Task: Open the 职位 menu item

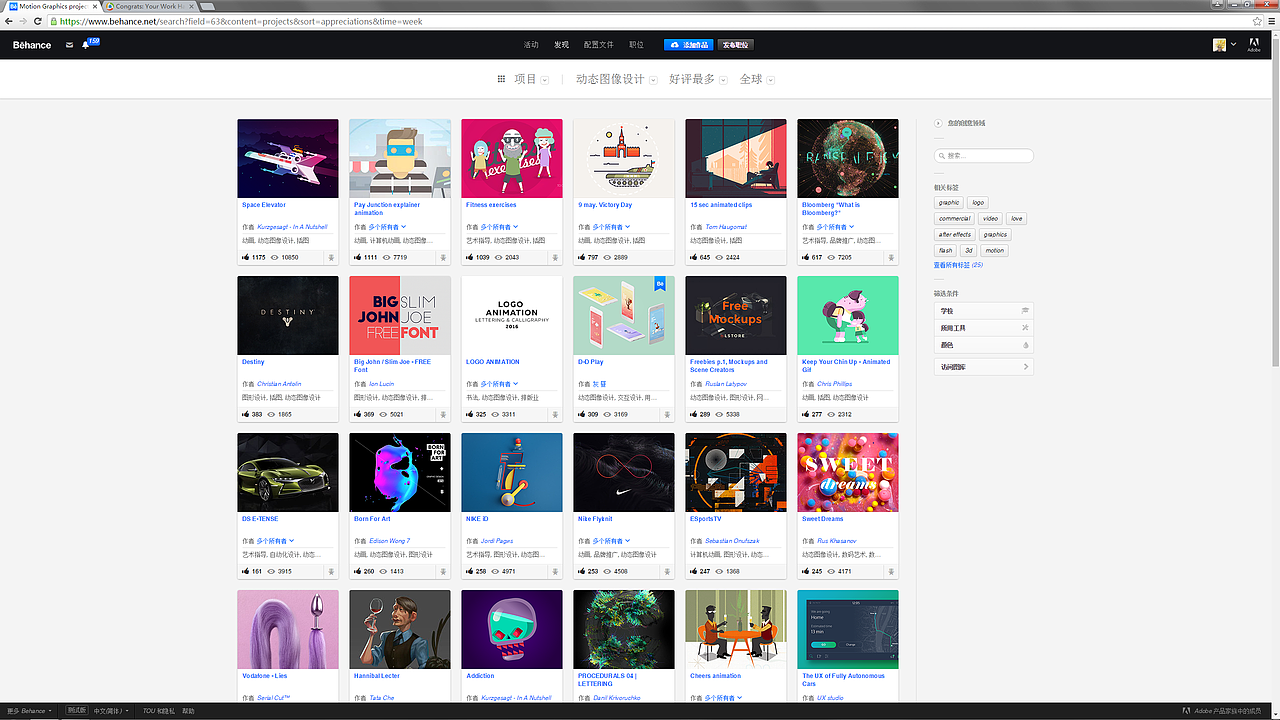Action: coord(636,45)
